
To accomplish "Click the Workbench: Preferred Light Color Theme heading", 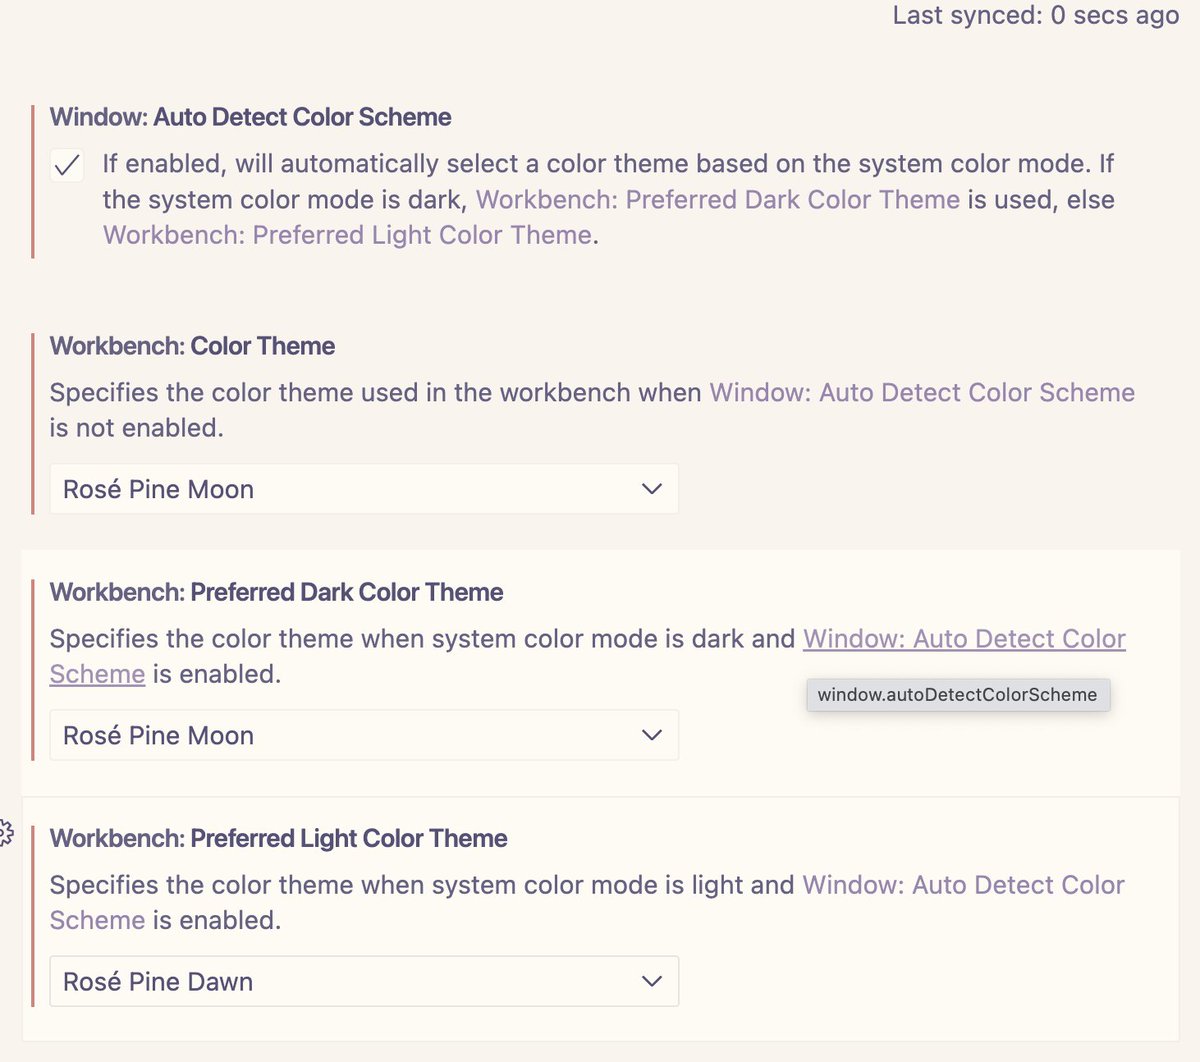I will [278, 838].
